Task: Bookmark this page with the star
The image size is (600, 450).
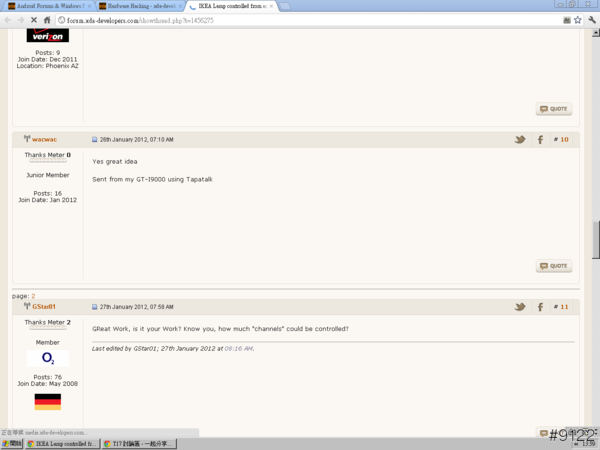Action: [x=577, y=20]
